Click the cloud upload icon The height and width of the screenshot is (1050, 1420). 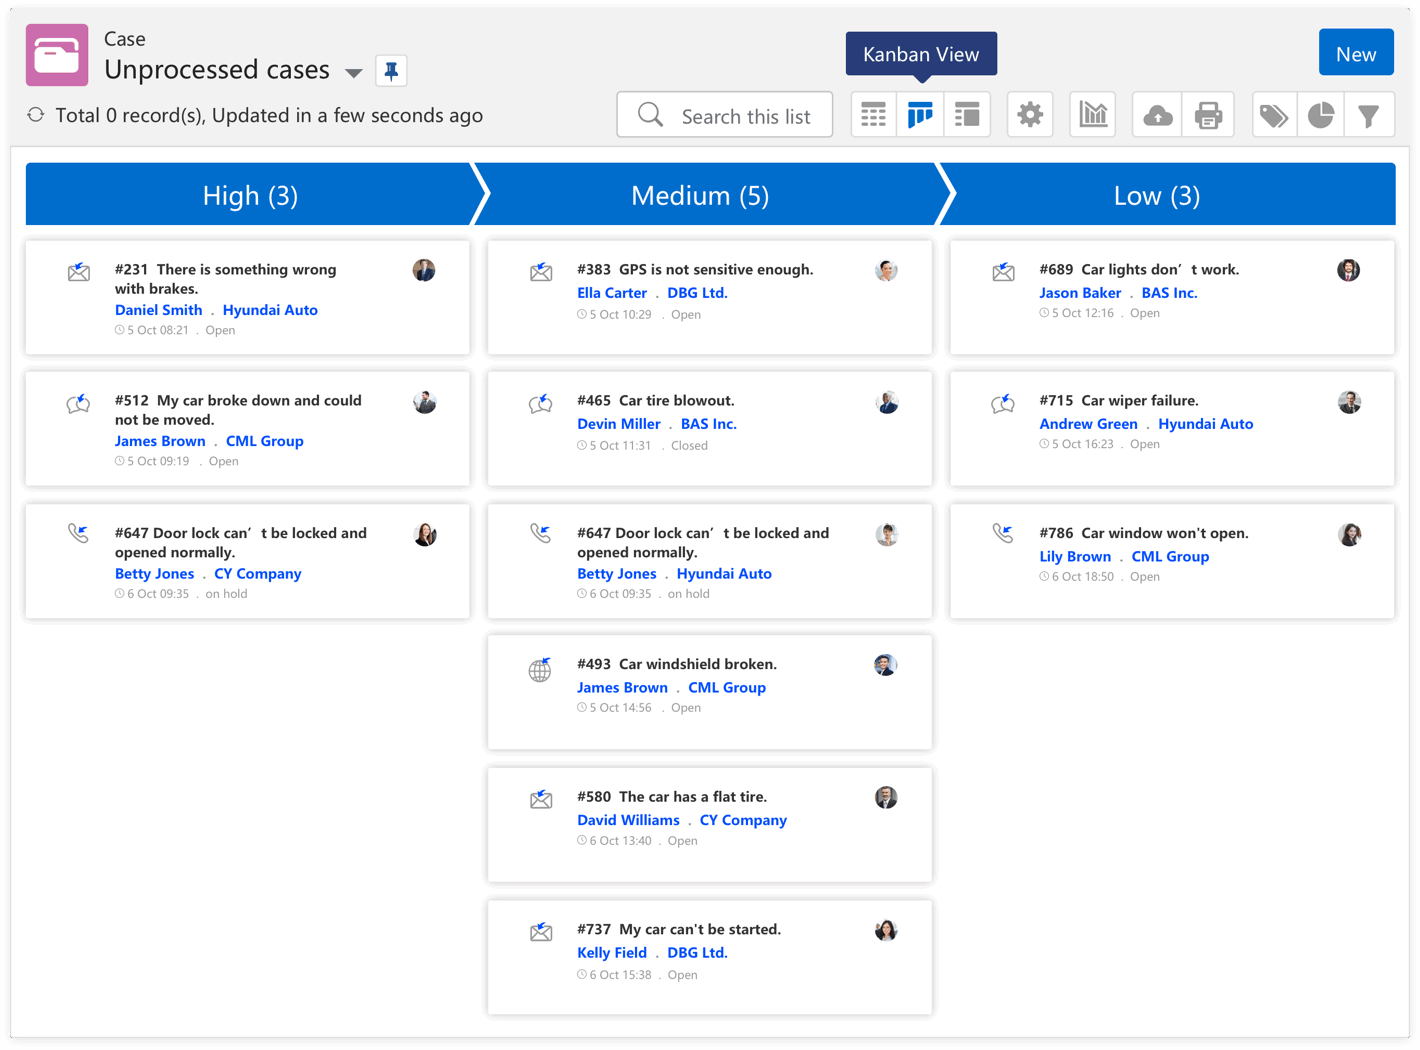click(1158, 115)
